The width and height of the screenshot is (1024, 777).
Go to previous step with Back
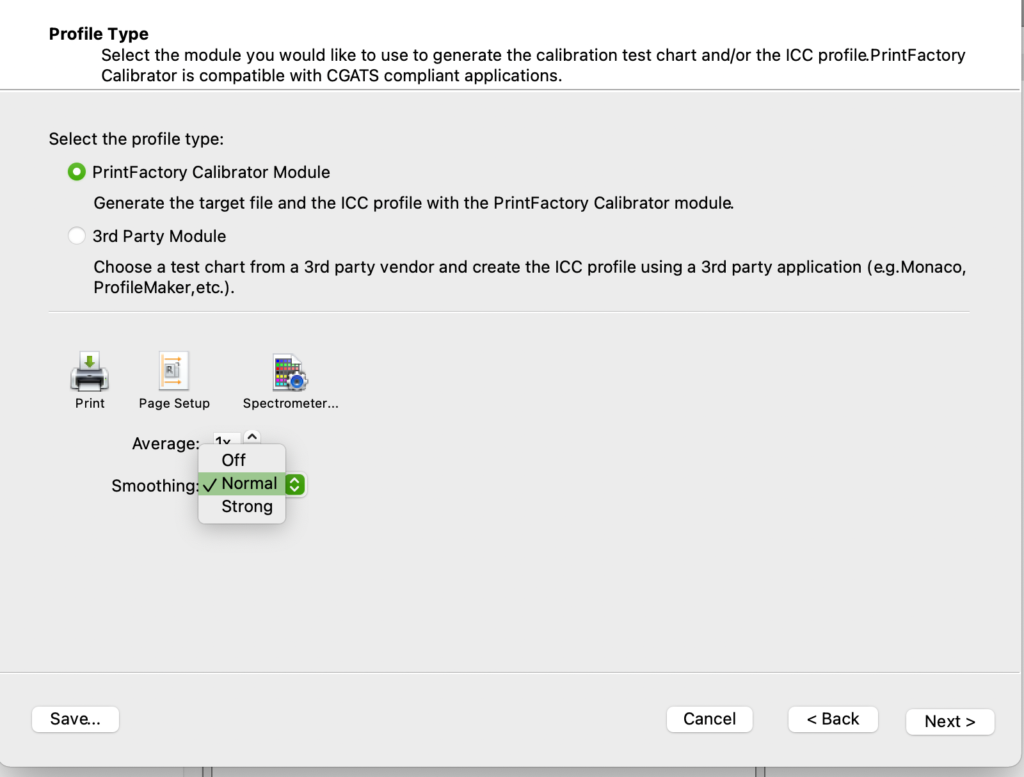point(833,719)
